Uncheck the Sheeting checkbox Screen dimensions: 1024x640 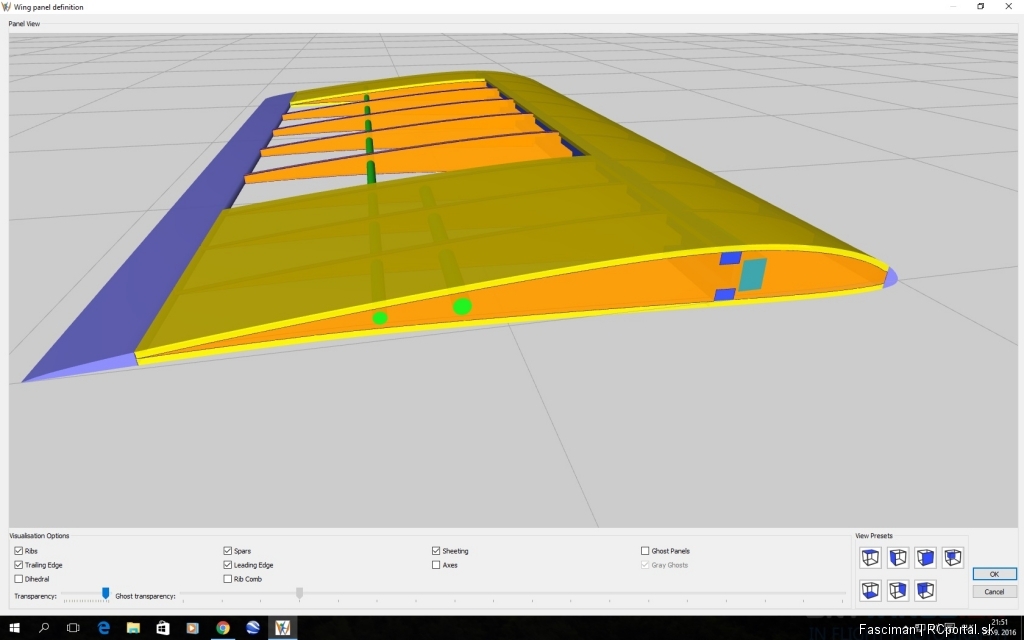pos(436,551)
